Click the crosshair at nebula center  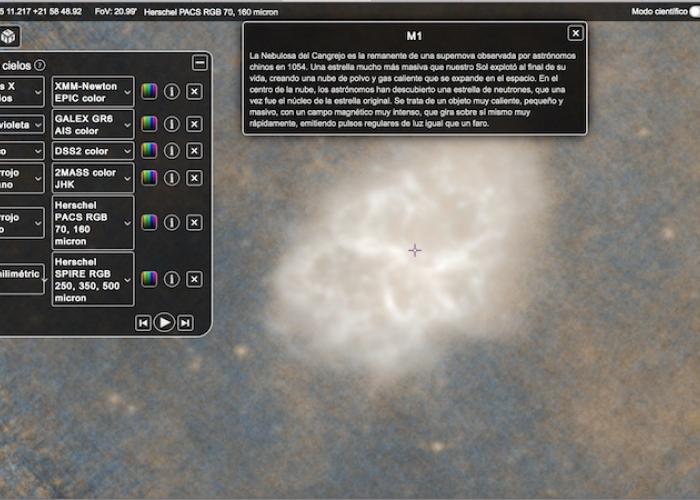(415, 250)
